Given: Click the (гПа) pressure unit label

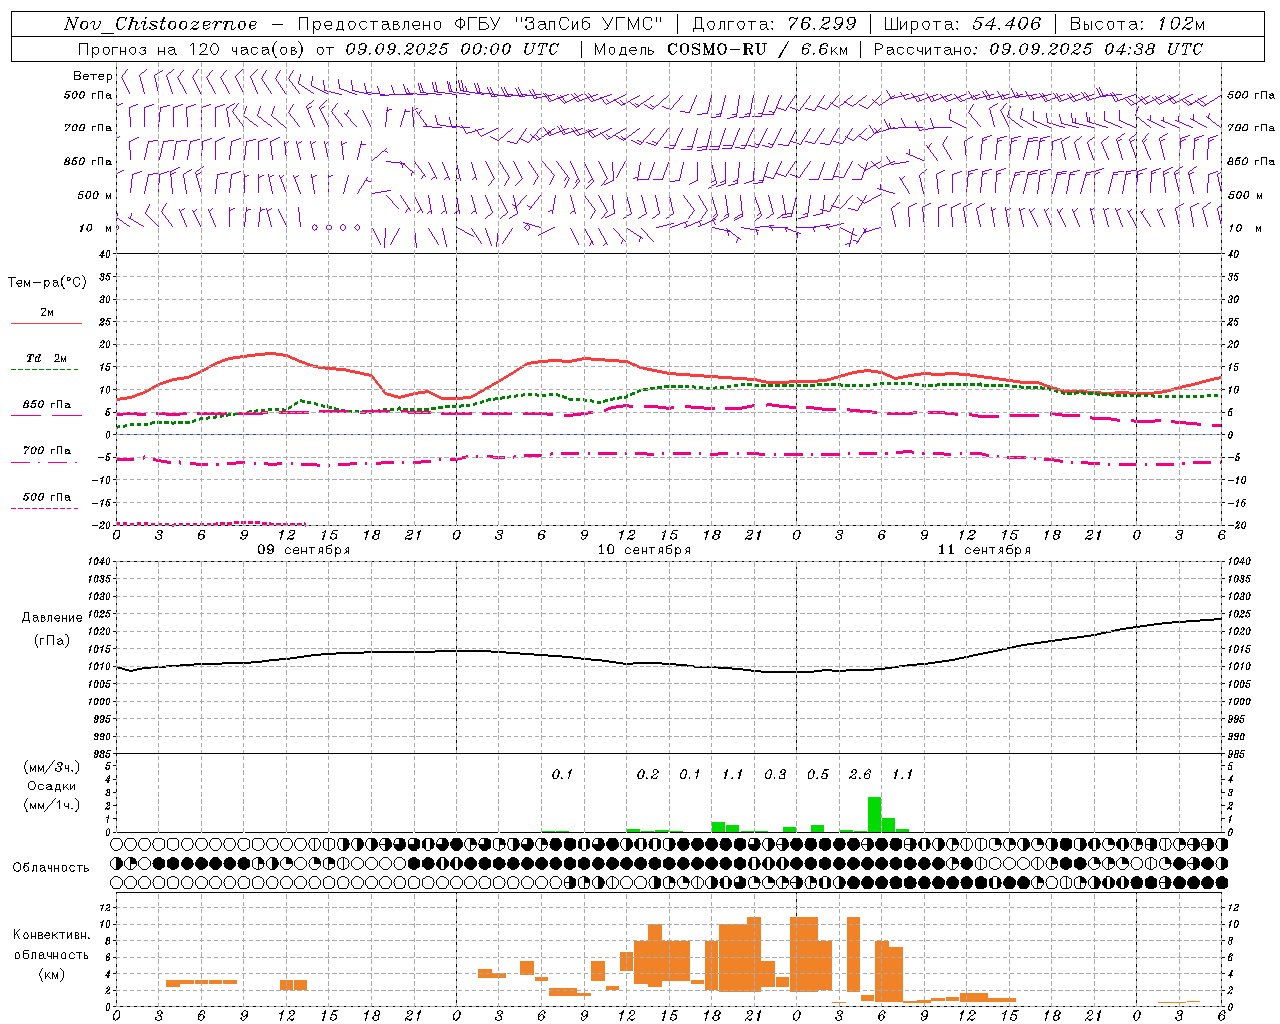Looking at the screenshot, I should (x=52, y=641).
